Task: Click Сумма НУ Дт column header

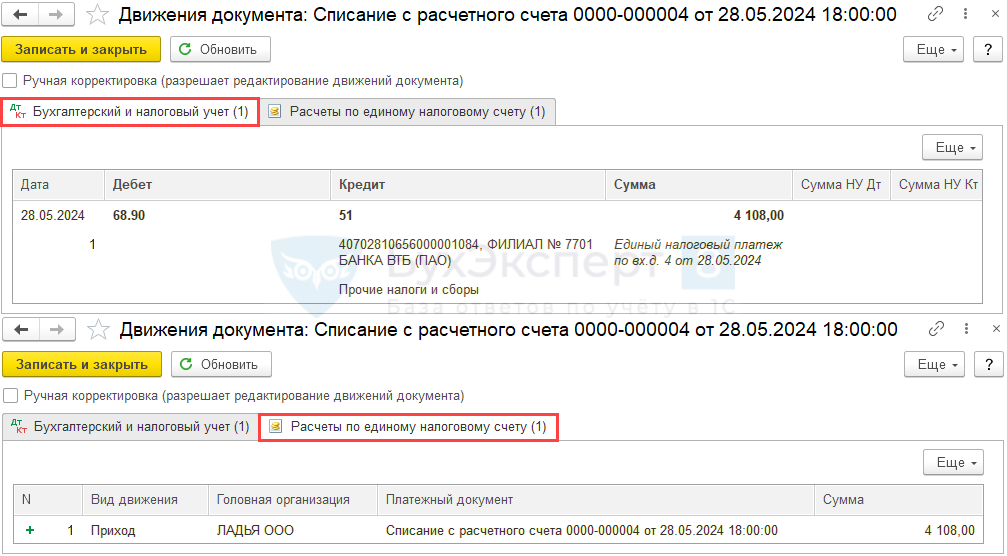Action: point(841,185)
